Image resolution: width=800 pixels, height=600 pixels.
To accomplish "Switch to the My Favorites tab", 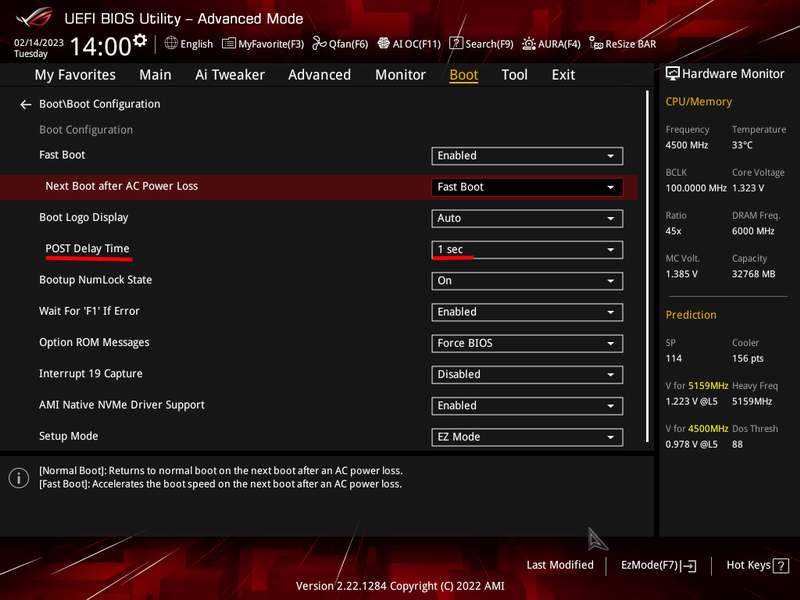I will pos(75,75).
